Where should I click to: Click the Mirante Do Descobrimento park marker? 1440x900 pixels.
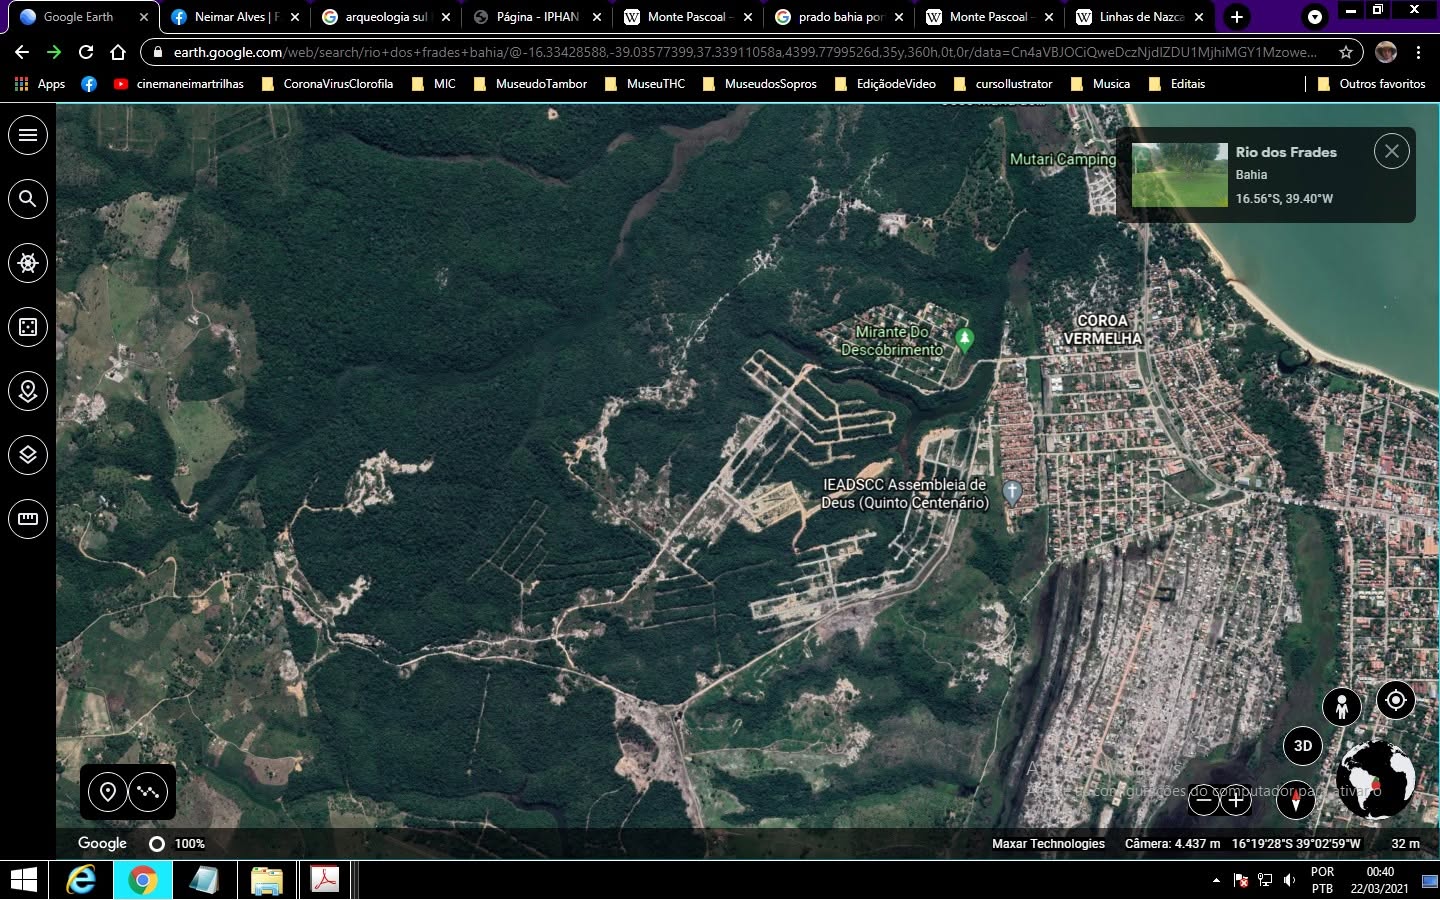pyautogui.click(x=964, y=340)
